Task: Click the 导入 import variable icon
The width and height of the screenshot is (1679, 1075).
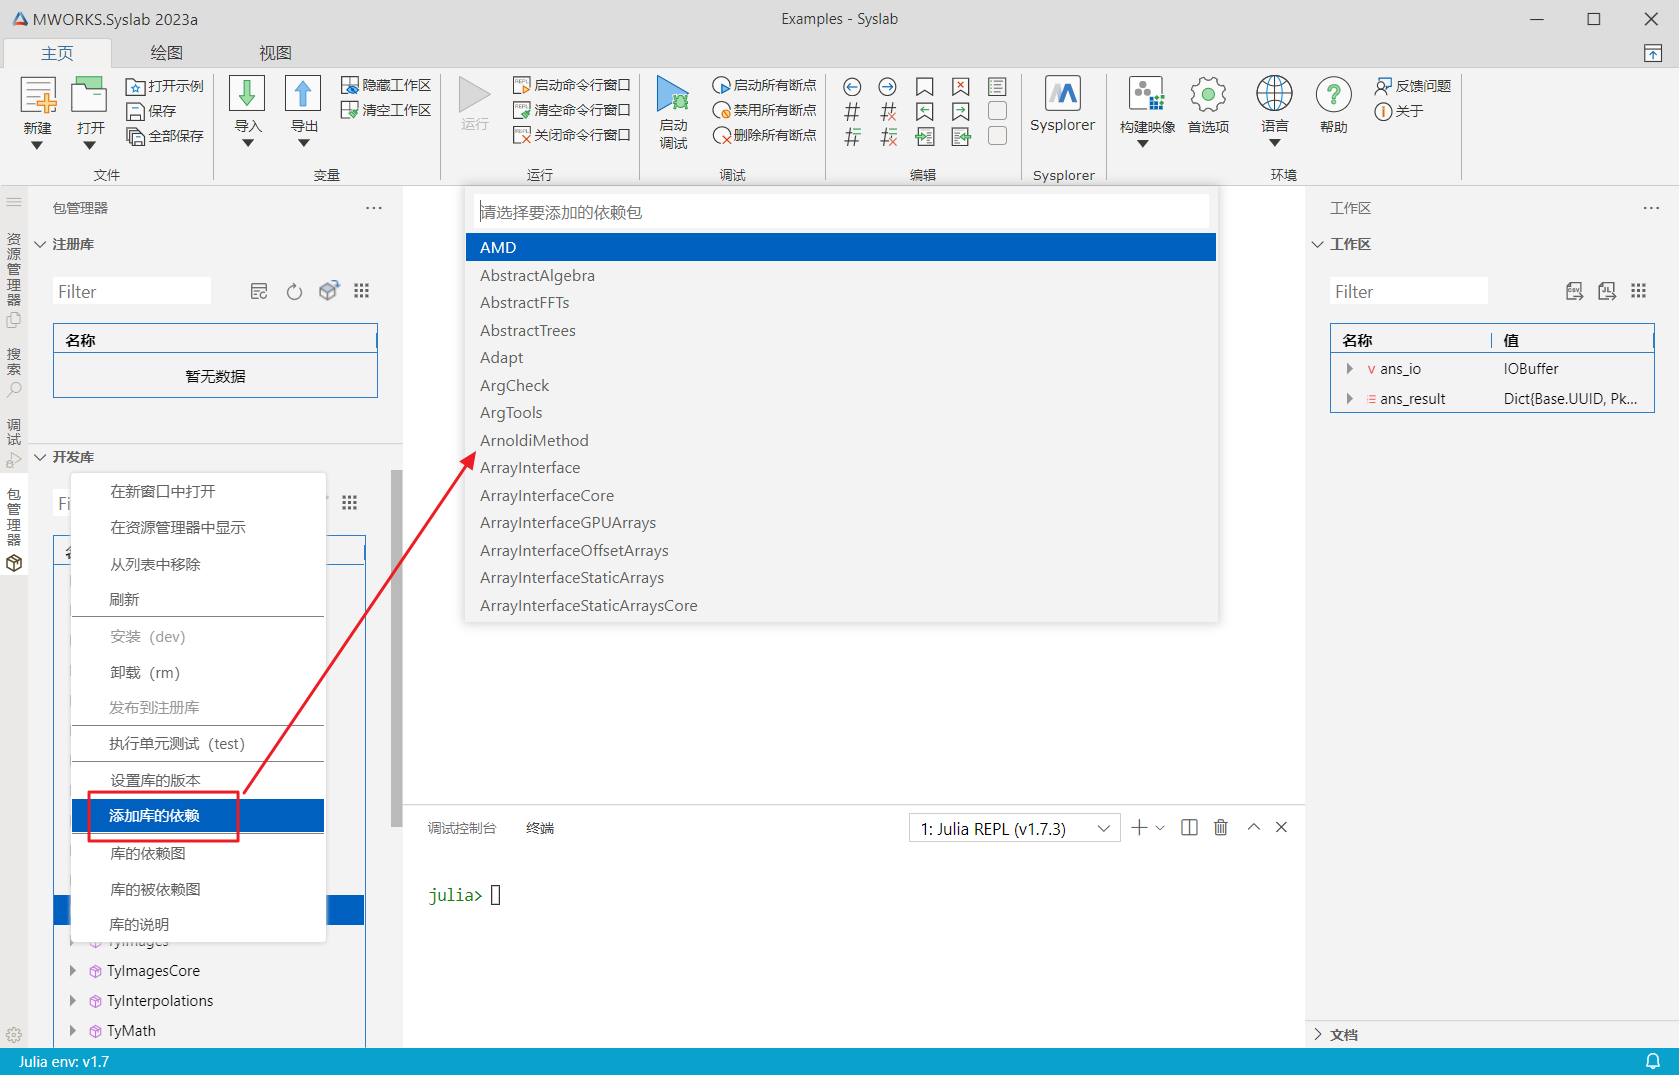Action: coord(247,94)
